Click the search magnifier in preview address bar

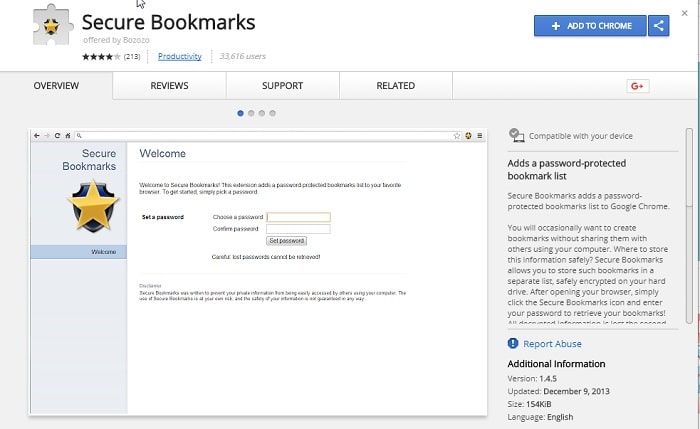[x=79, y=136]
